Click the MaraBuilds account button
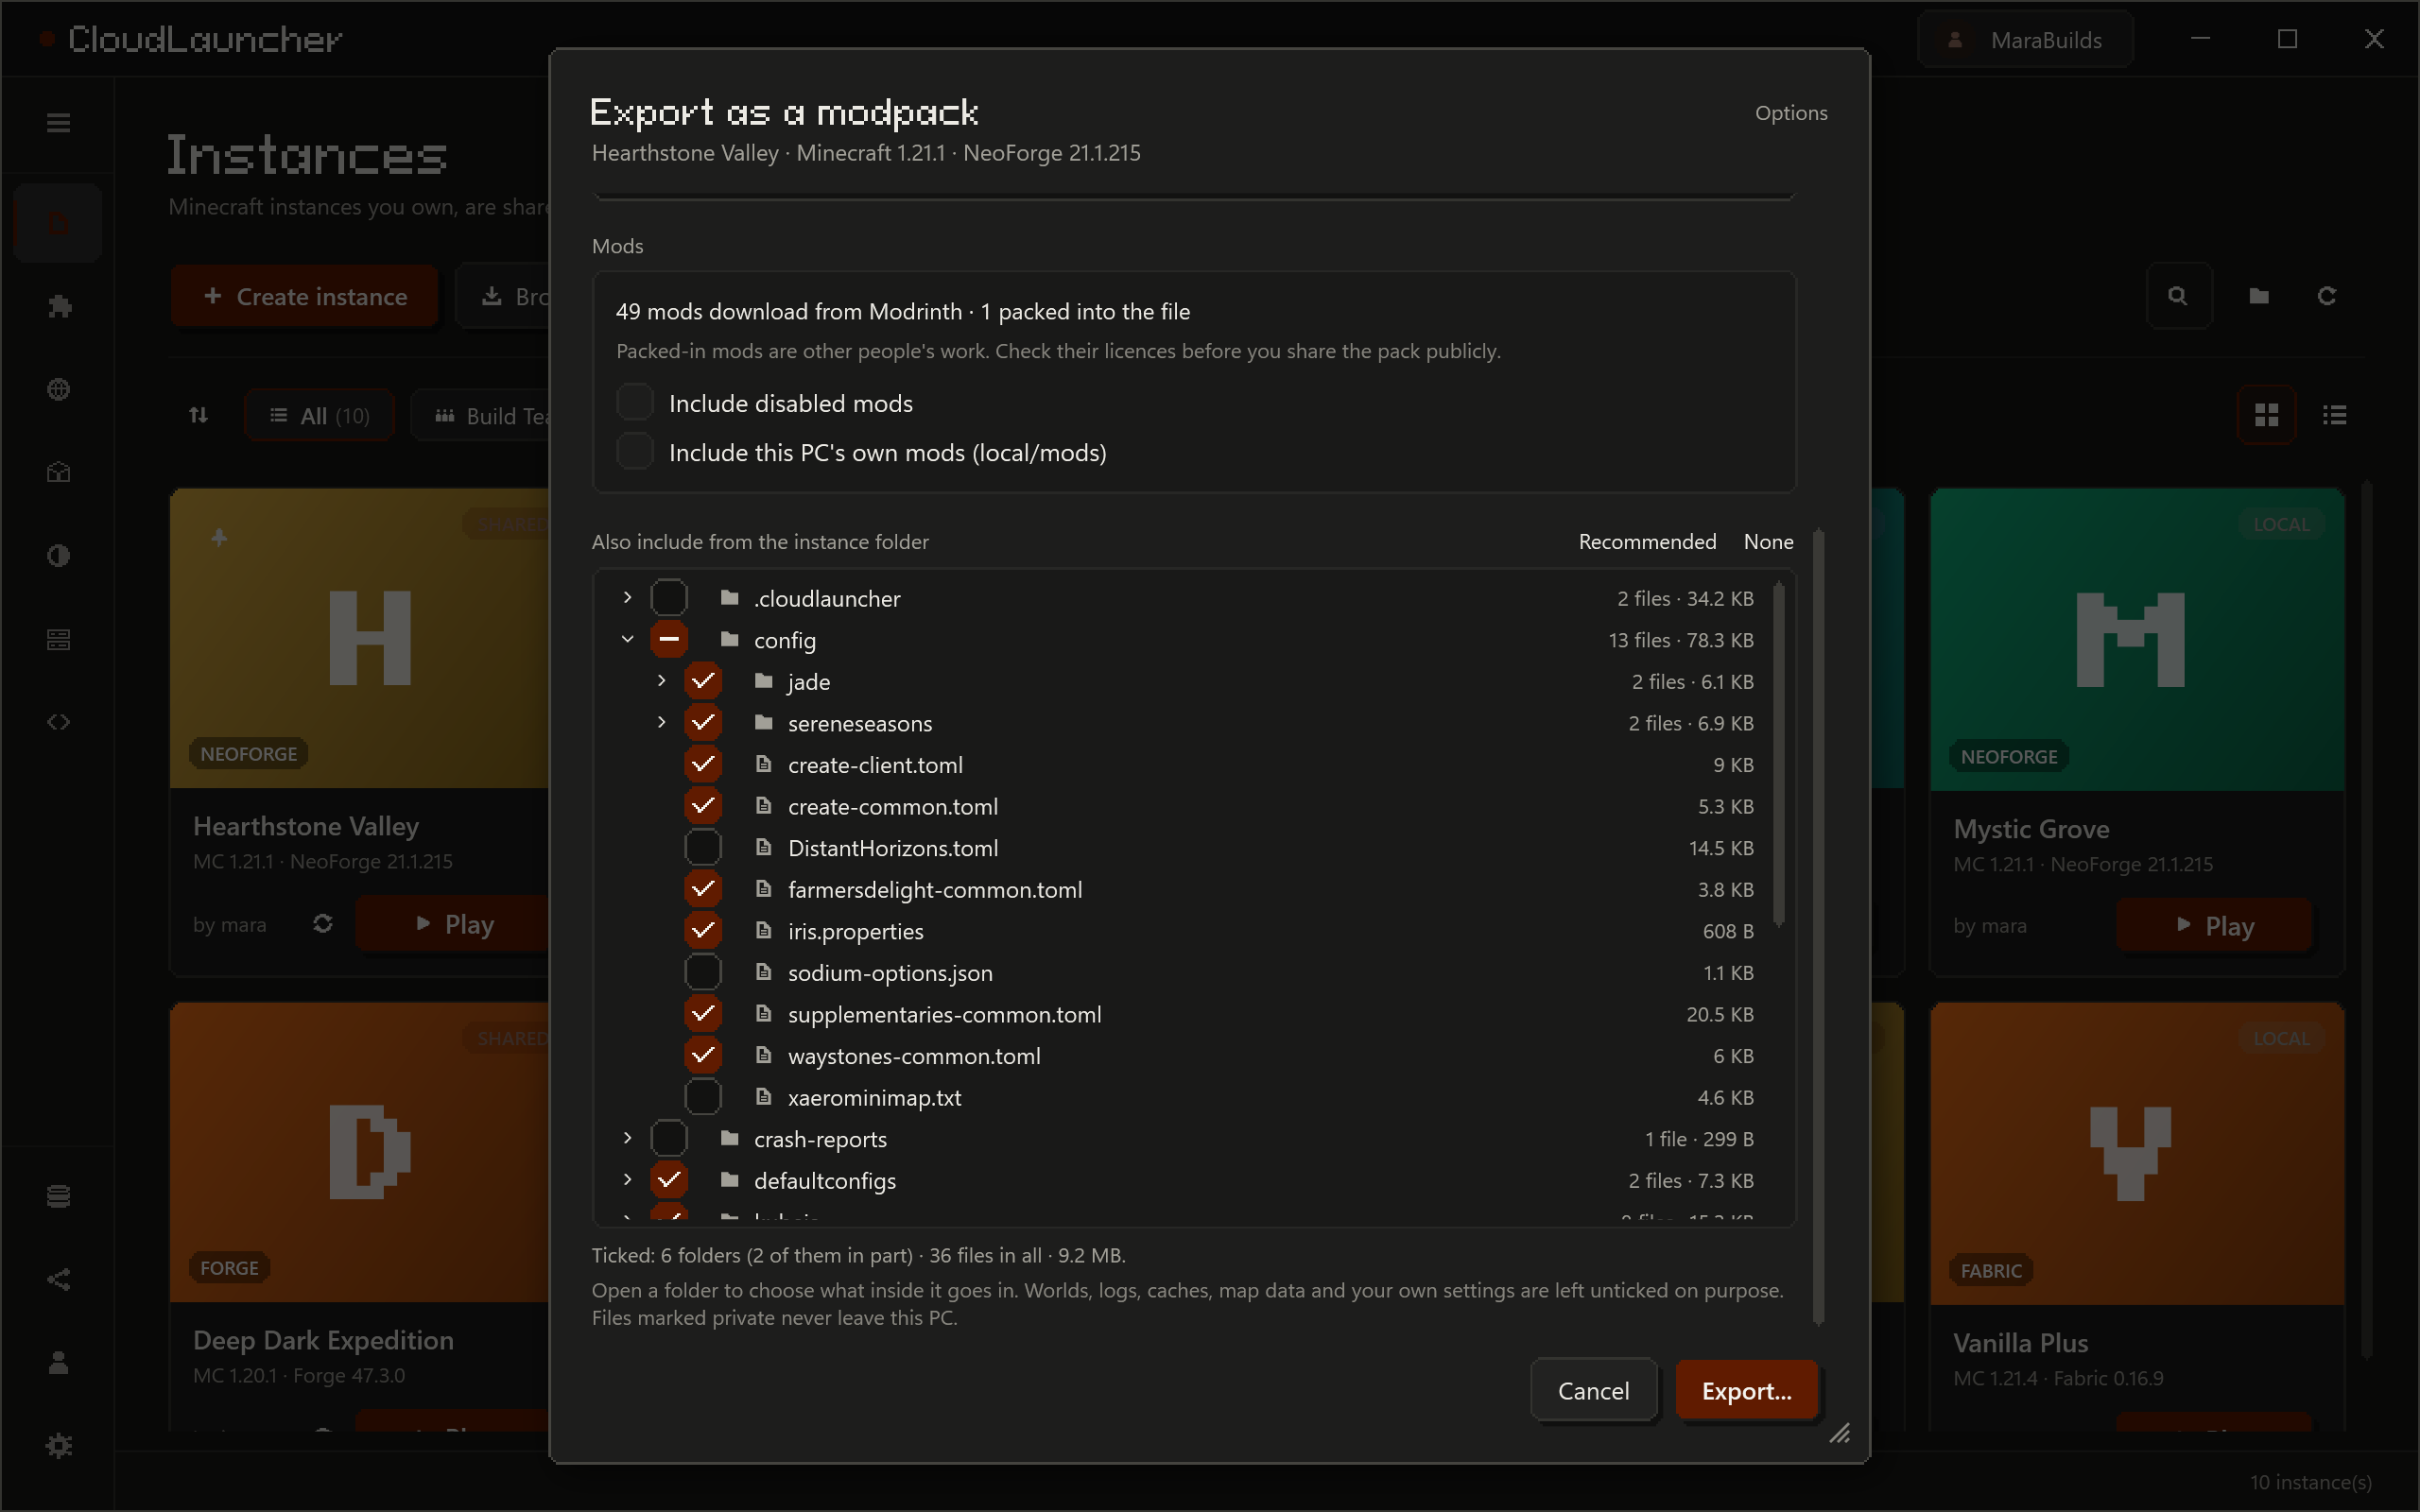Viewport: 2420px width, 1512px height. coord(2026,40)
